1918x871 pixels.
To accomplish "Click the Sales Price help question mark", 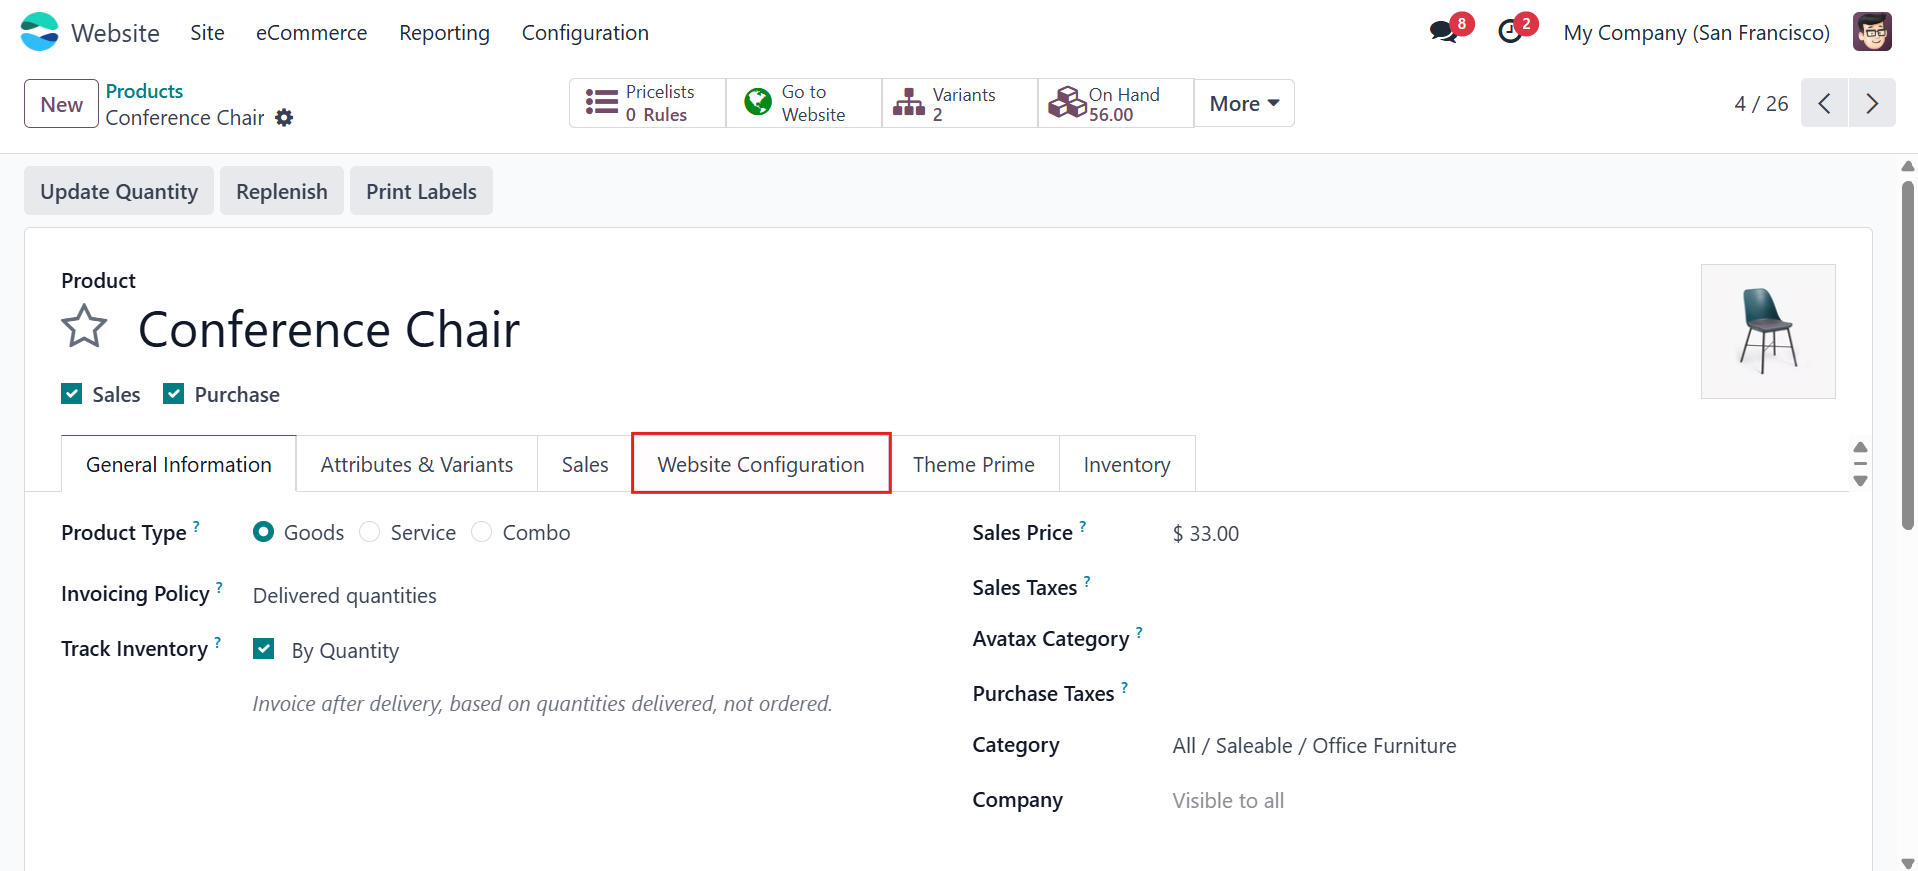I will click(1082, 526).
